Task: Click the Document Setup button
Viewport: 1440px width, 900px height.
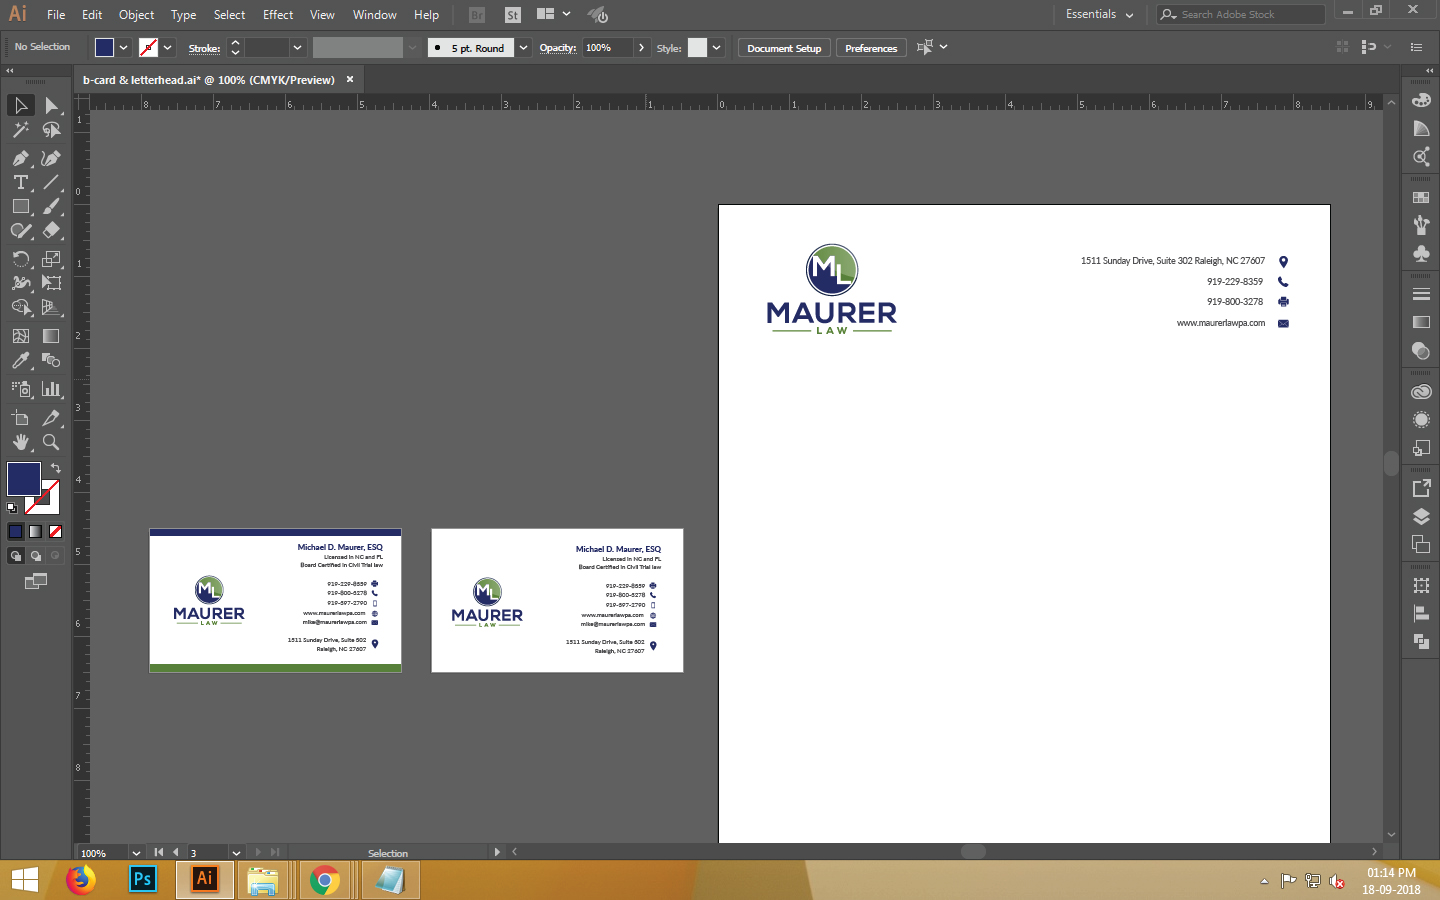Action: pyautogui.click(x=784, y=48)
